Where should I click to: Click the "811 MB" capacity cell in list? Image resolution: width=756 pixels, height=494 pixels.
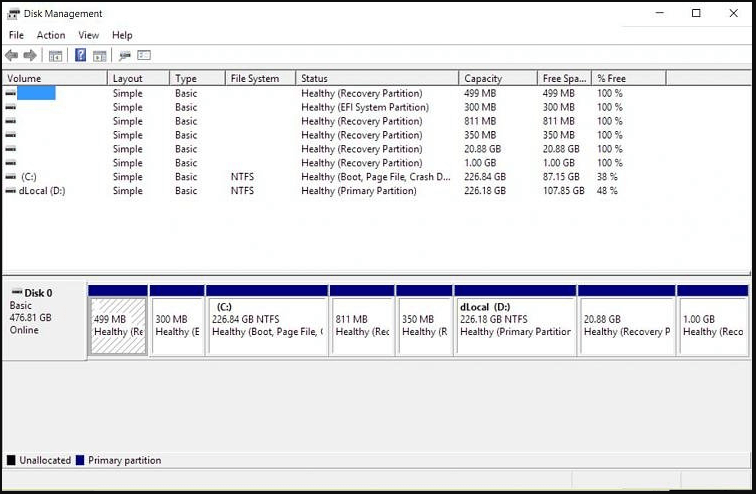(x=480, y=121)
